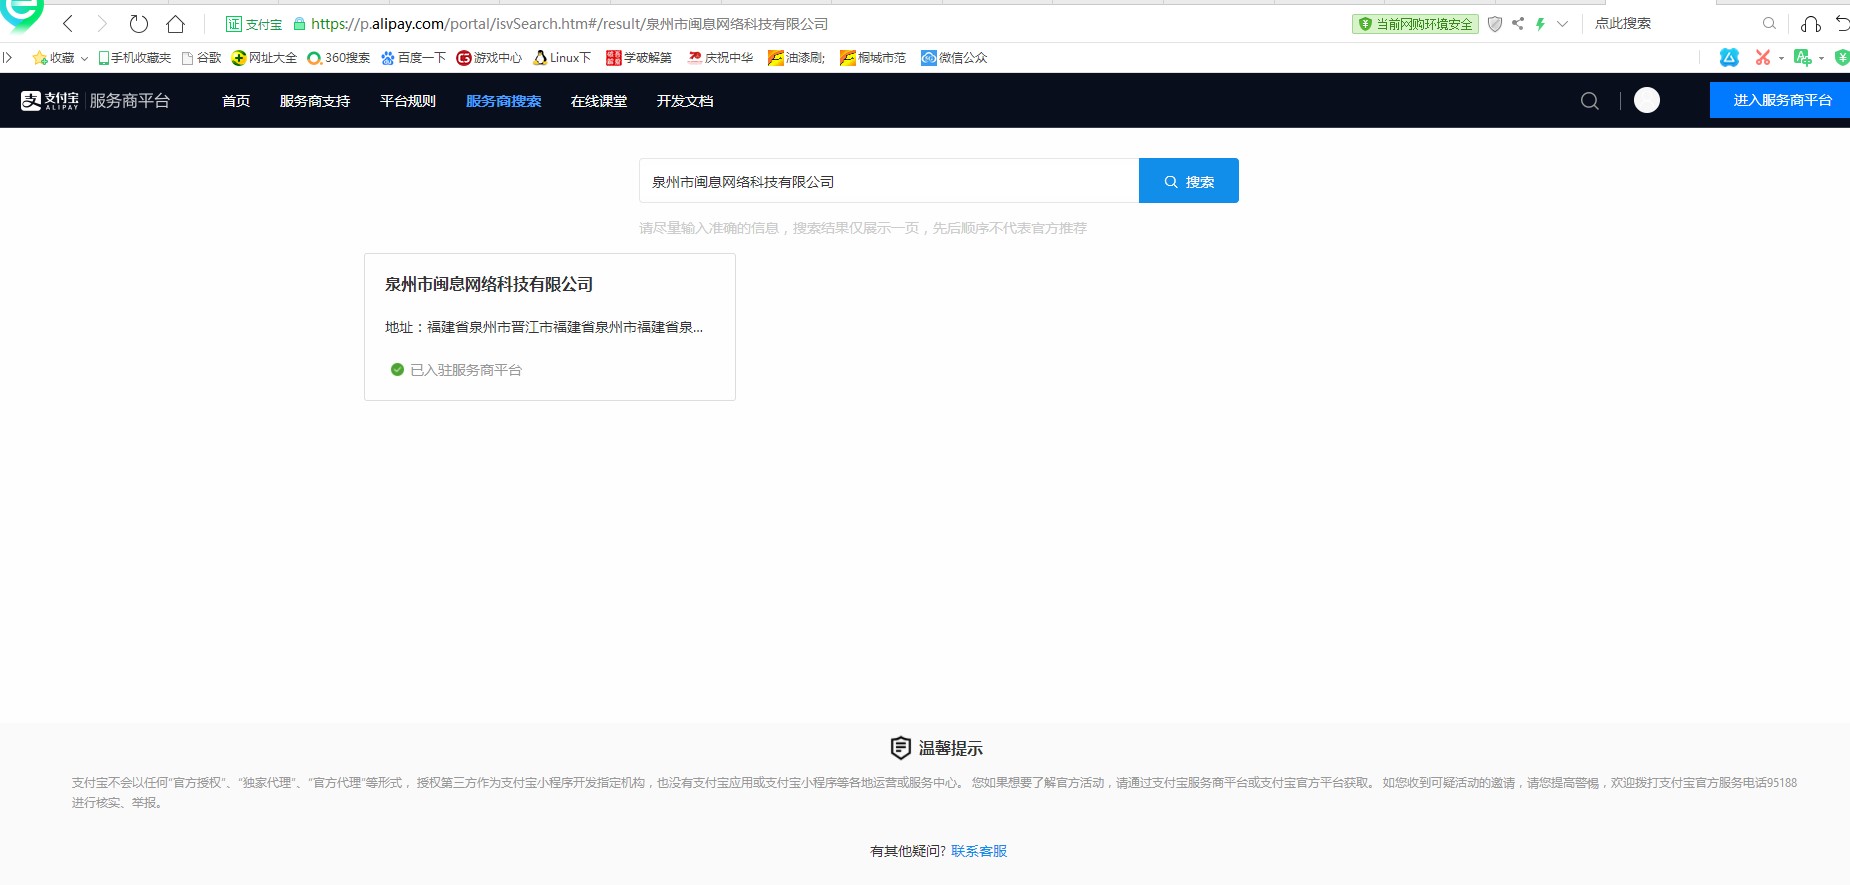Viewport: 1850px width, 885px height.
Task: Expand the 收藏 favorites dropdown arrow
Action: (x=84, y=59)
